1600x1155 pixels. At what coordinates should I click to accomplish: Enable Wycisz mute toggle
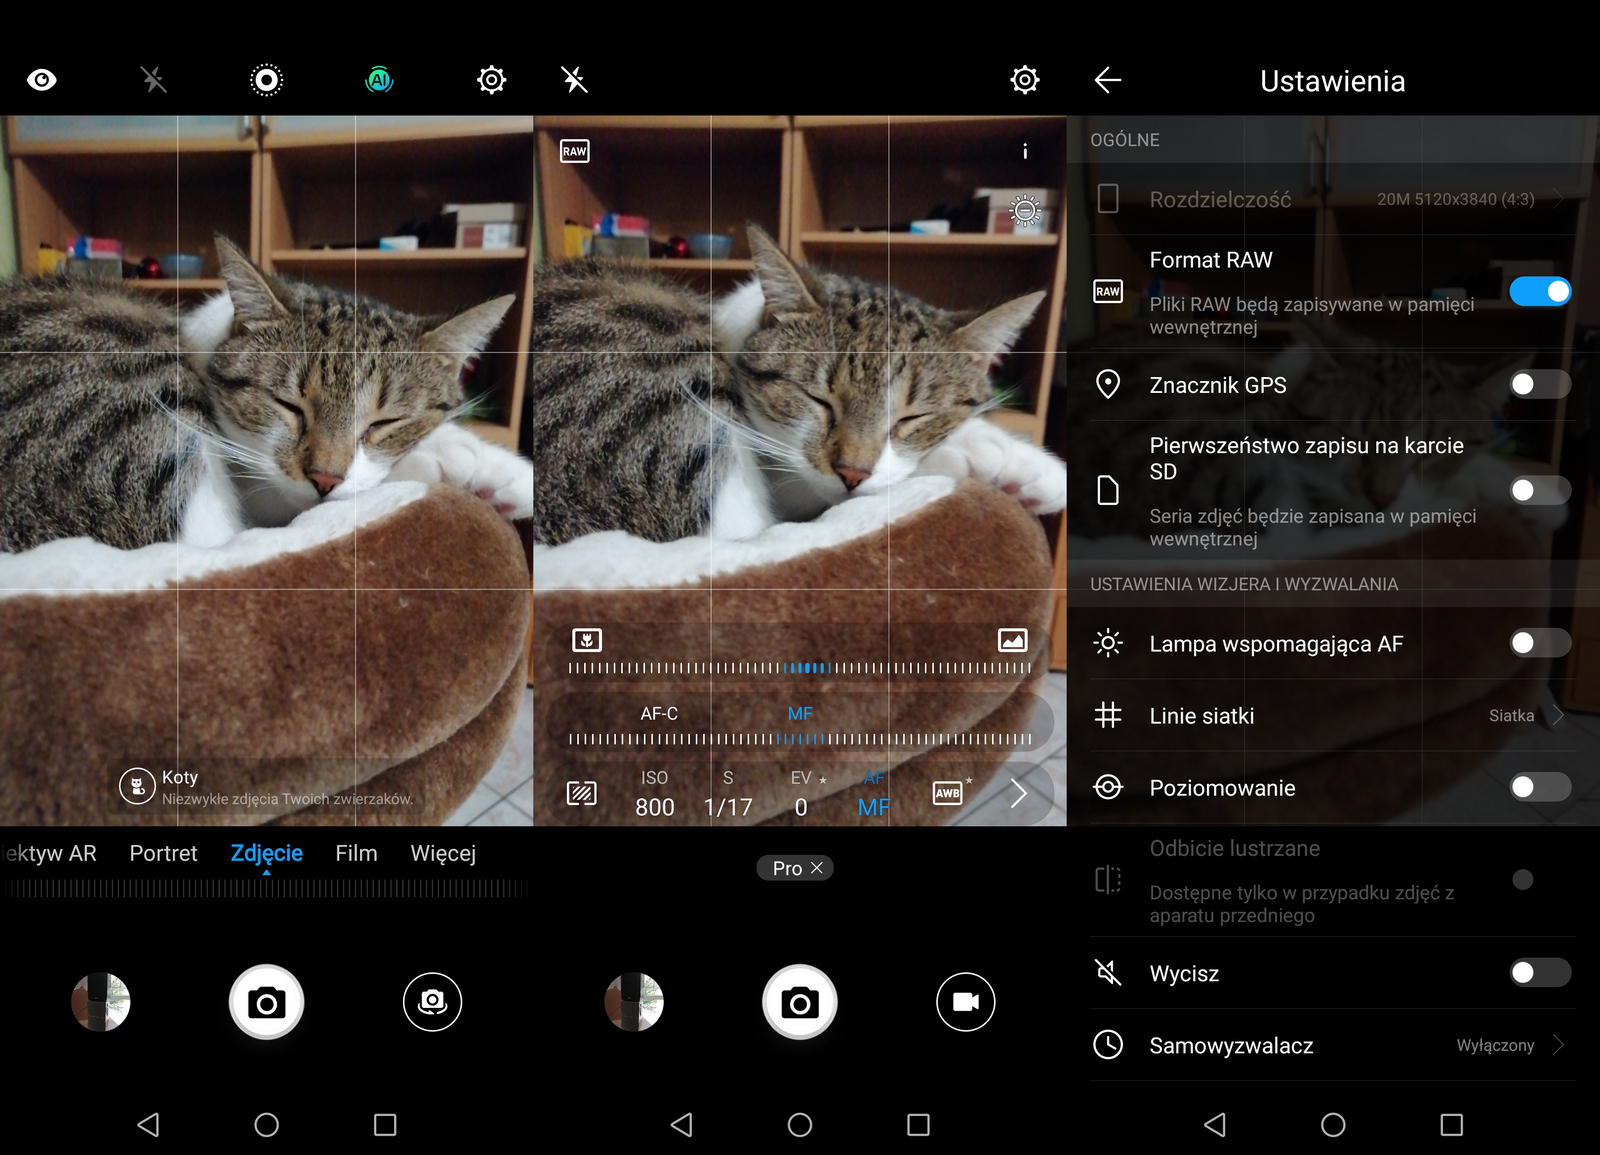(1540, 972)
